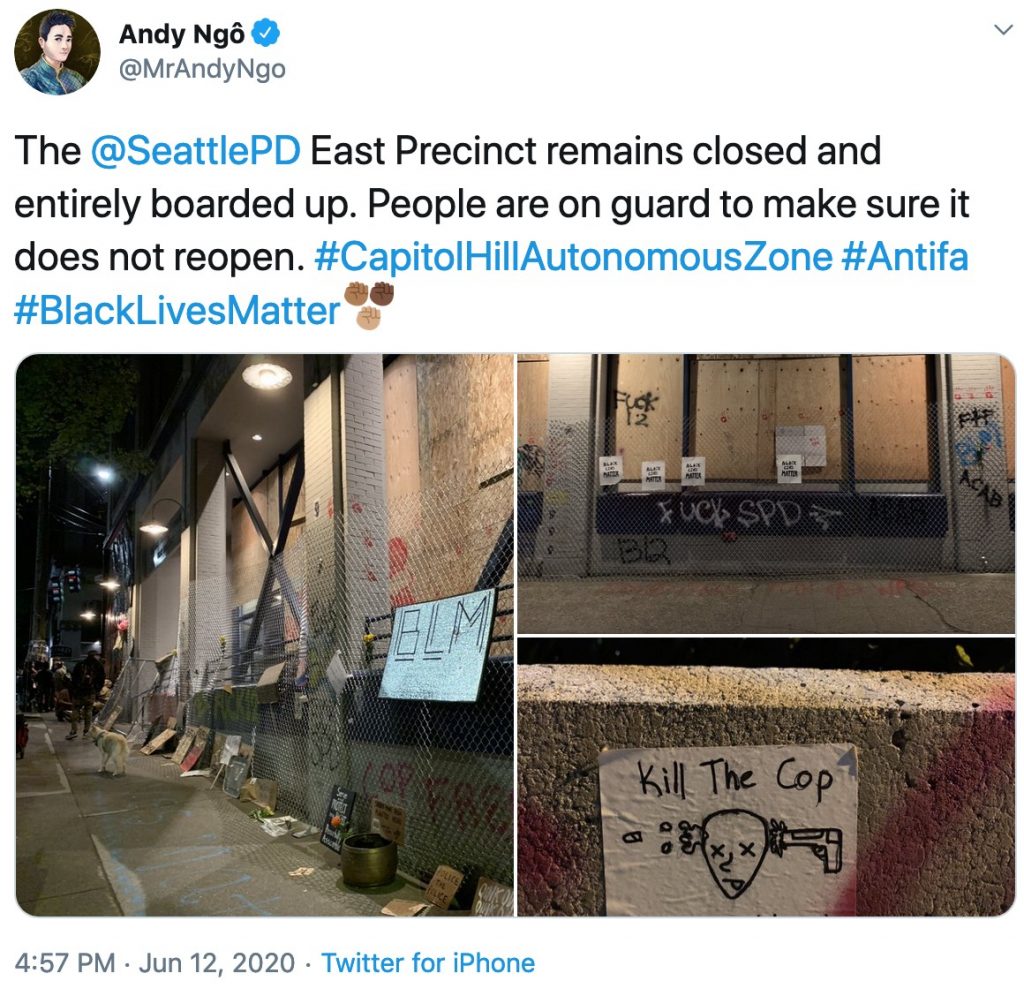
Task: Open the Andy Ngô display name
Action: pyautogui.click(x=182, y=33)
